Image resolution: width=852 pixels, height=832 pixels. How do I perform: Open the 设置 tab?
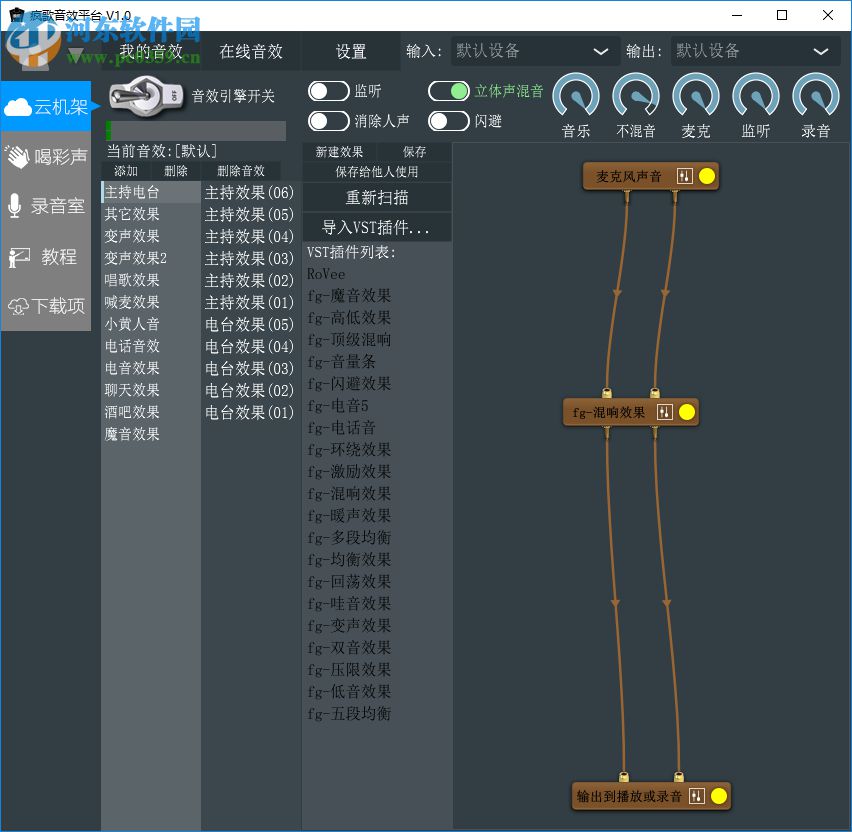point(350,50)
